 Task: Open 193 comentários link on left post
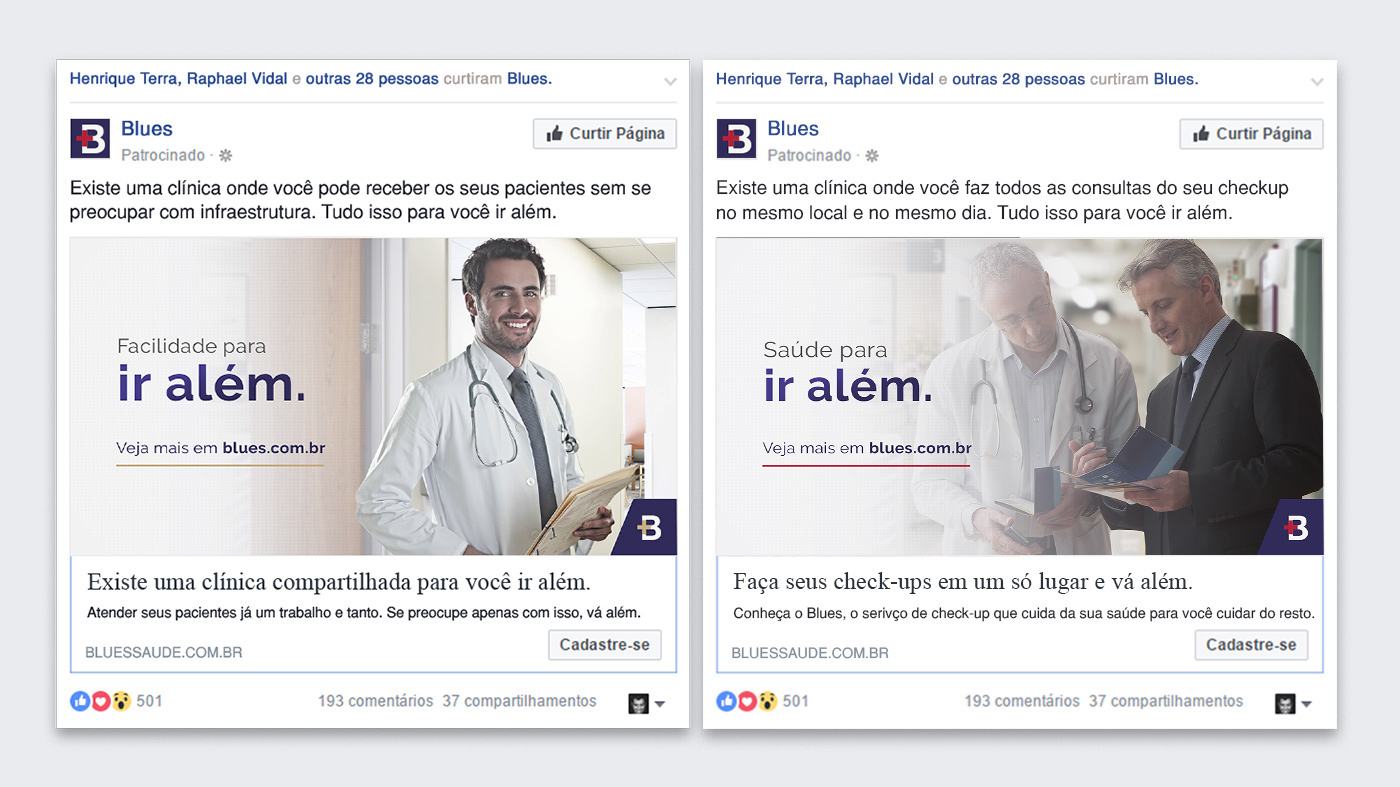tap(375, 701)
